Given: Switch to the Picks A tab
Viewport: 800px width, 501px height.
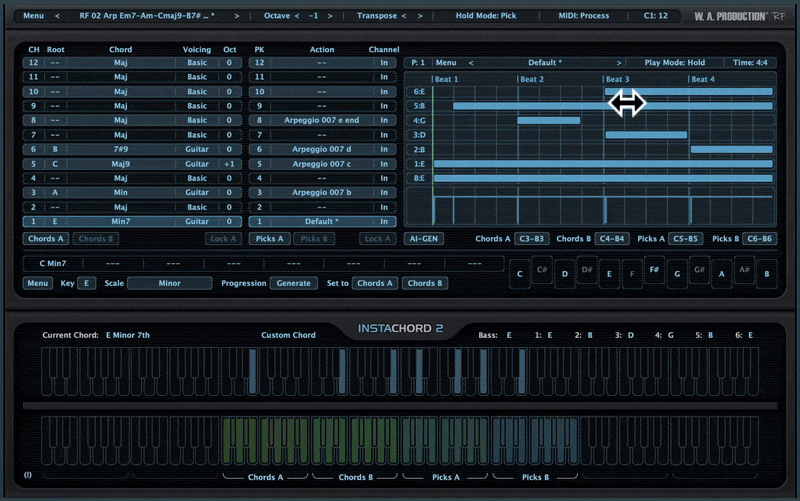Looking at the screenshot, I should tap(269, 239).
